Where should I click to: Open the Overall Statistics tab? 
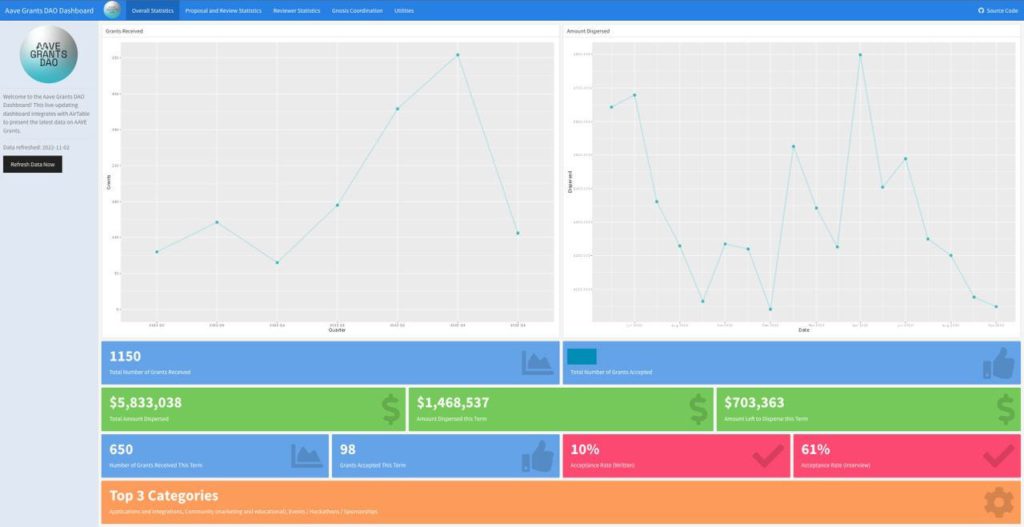(152, 10)
